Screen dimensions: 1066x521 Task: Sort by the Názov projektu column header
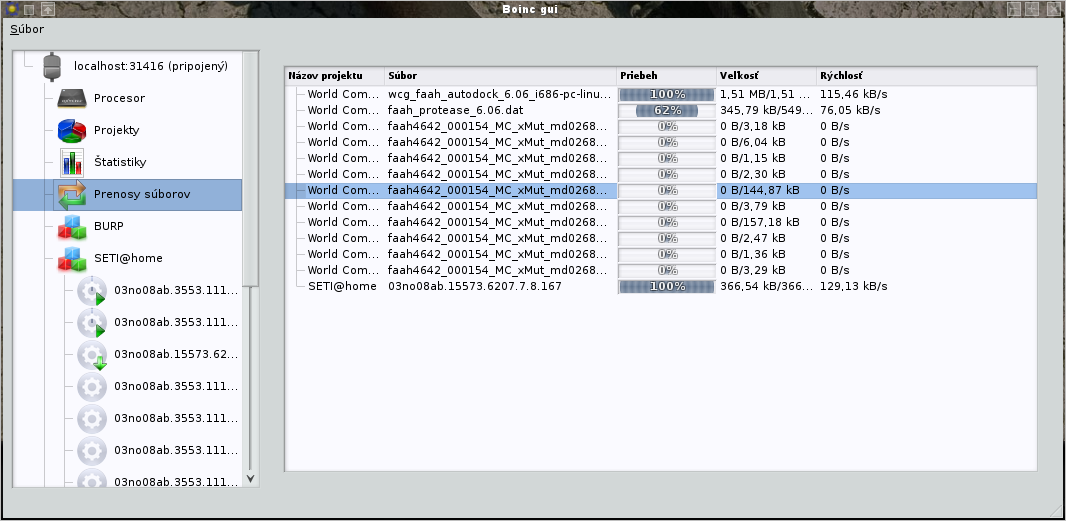point(334,76)
